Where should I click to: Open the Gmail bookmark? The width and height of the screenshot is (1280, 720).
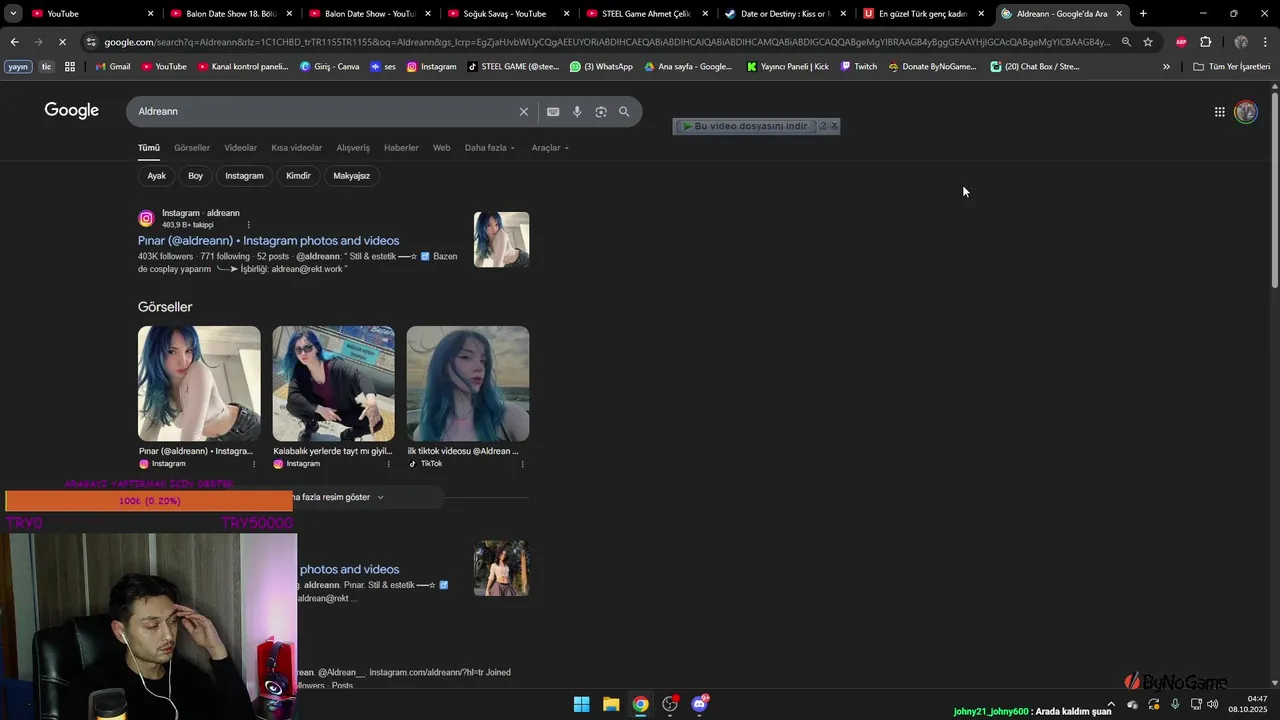[x=112, y=67]
